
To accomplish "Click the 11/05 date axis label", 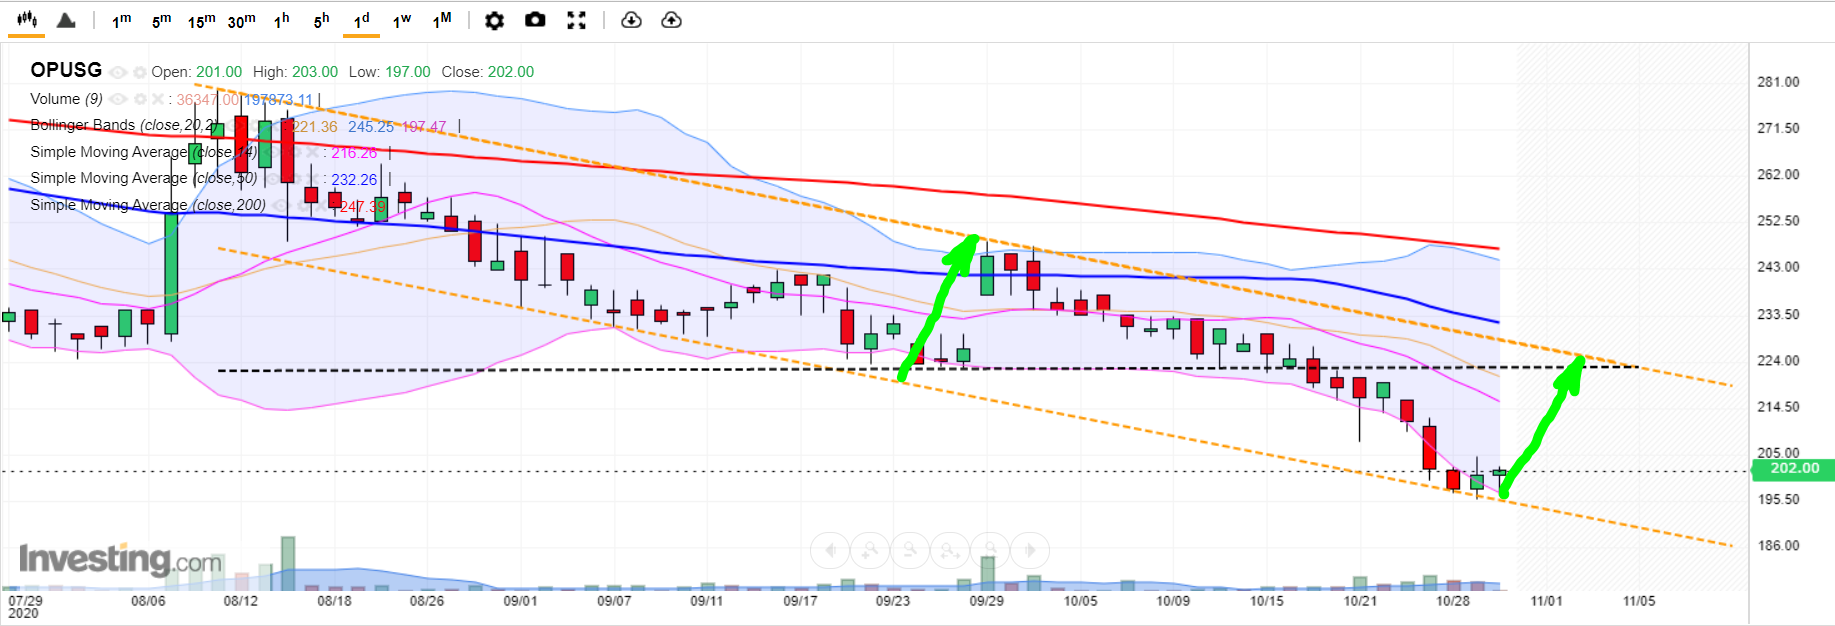I will (x=1639, y=601).
